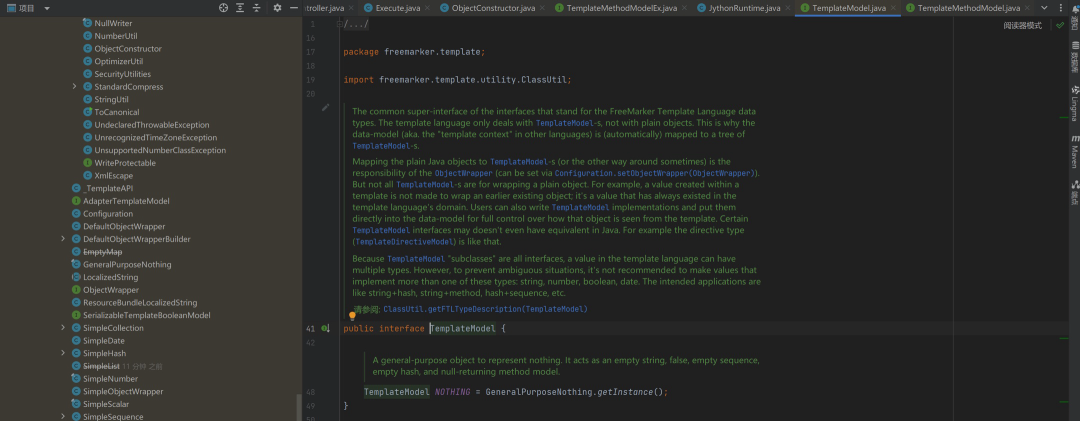
Task: Select ObjectConstructor class in project tree
Action: click(x=128, y=49)
